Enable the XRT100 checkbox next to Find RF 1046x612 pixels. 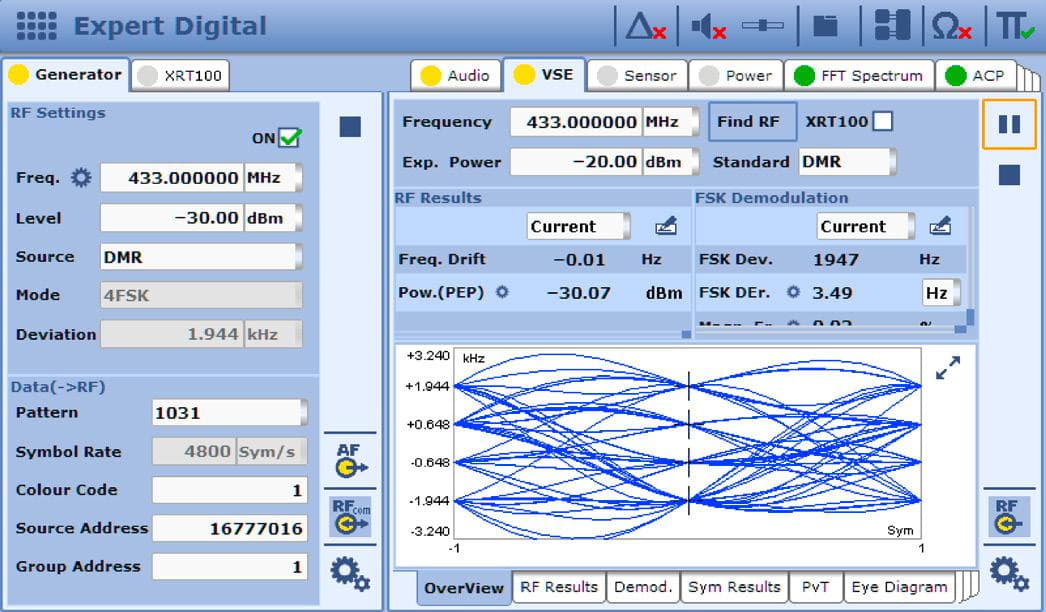point(885,122)
